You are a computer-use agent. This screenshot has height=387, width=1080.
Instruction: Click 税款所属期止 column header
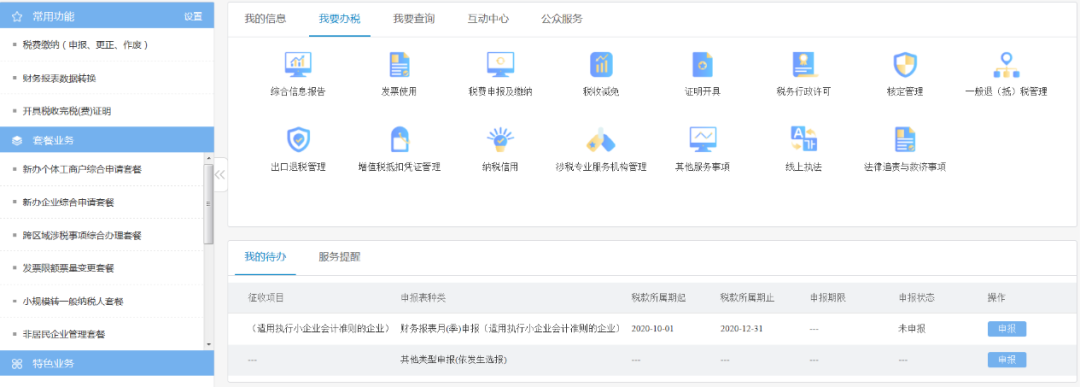(x=747, y=297)
